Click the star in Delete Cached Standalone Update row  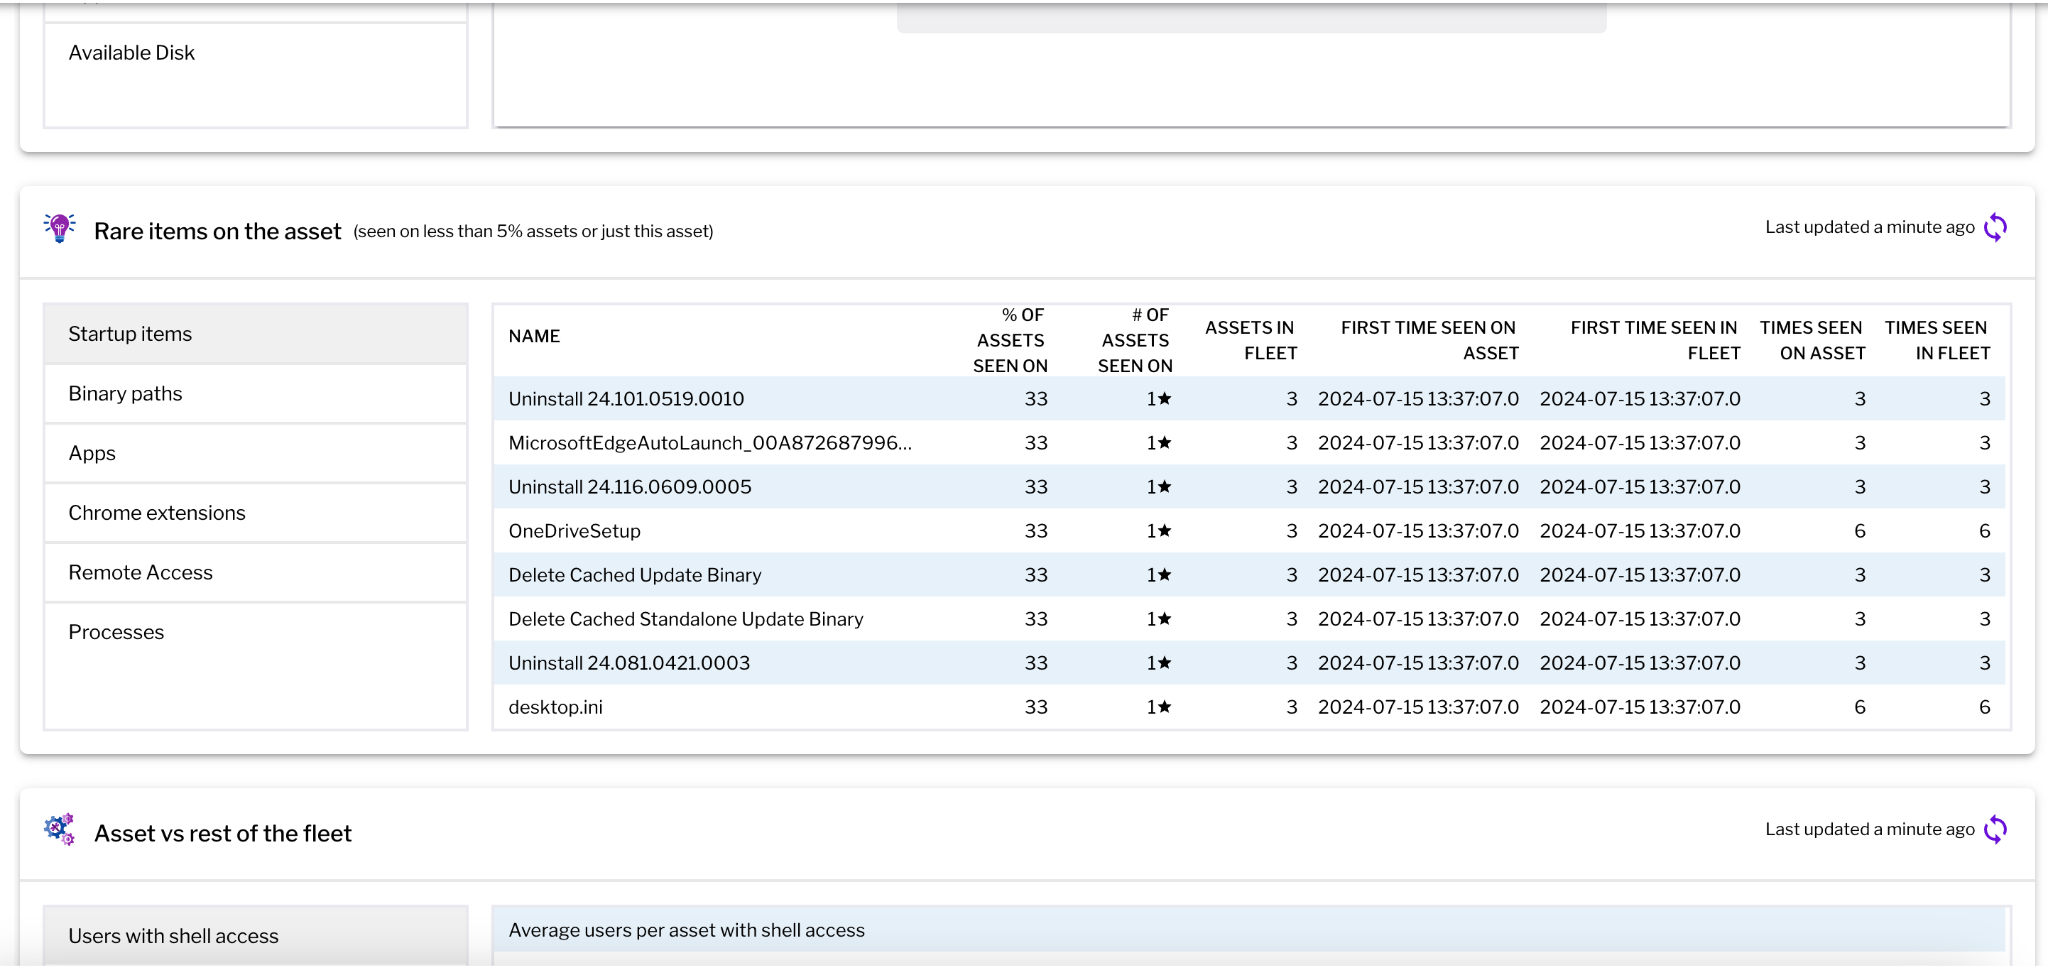coord(1165,618)
